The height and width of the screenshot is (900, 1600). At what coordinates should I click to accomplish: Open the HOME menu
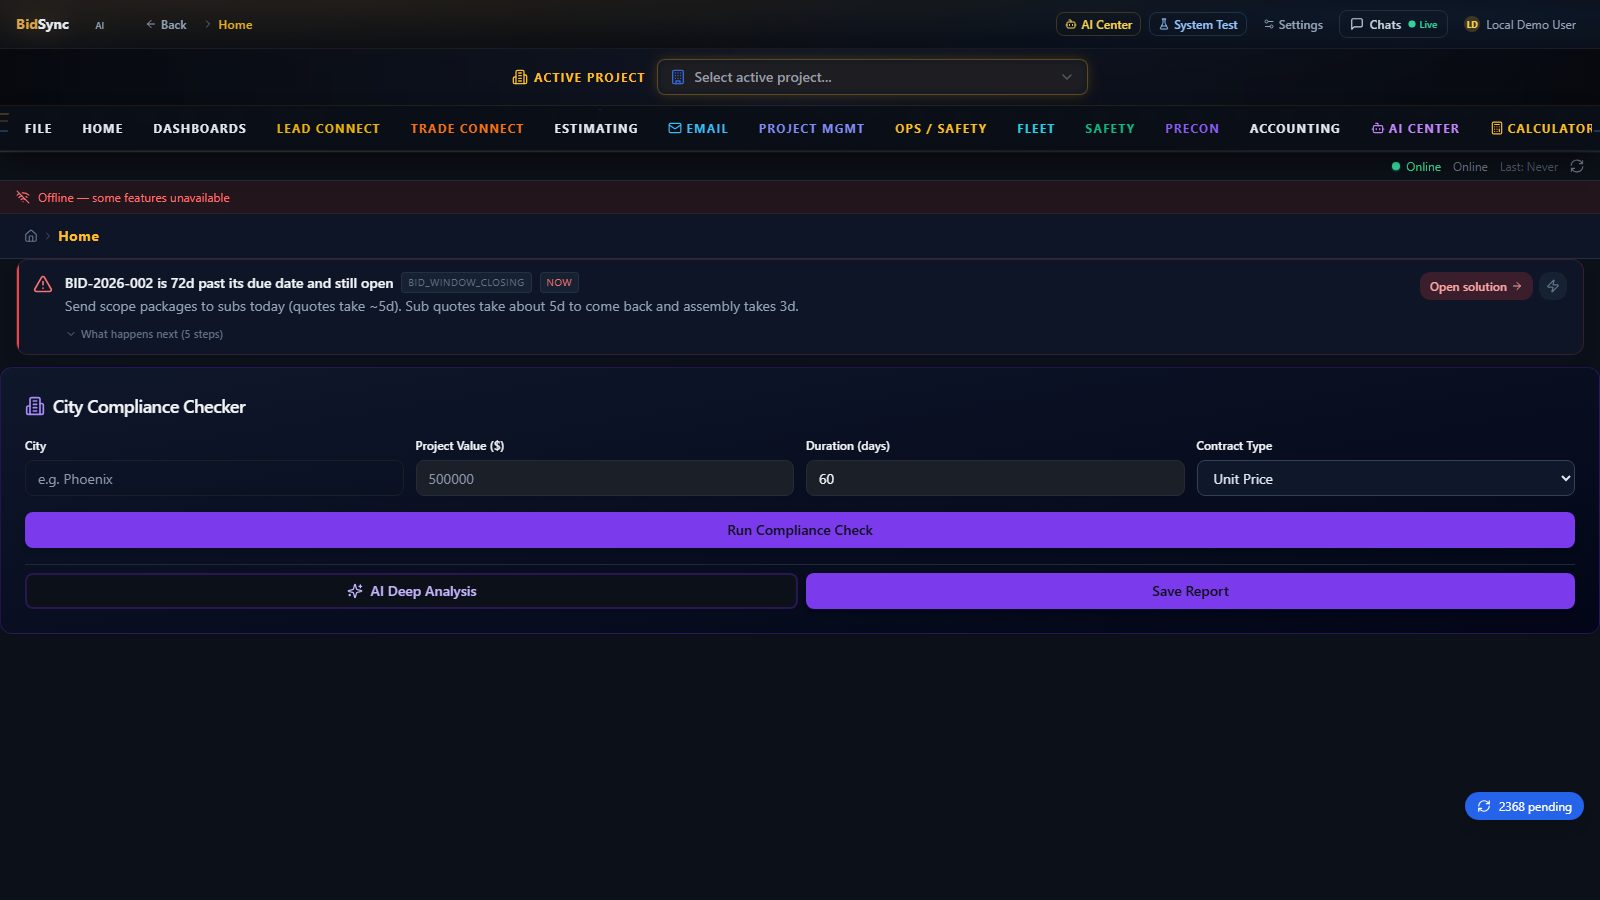click(102, 128)
